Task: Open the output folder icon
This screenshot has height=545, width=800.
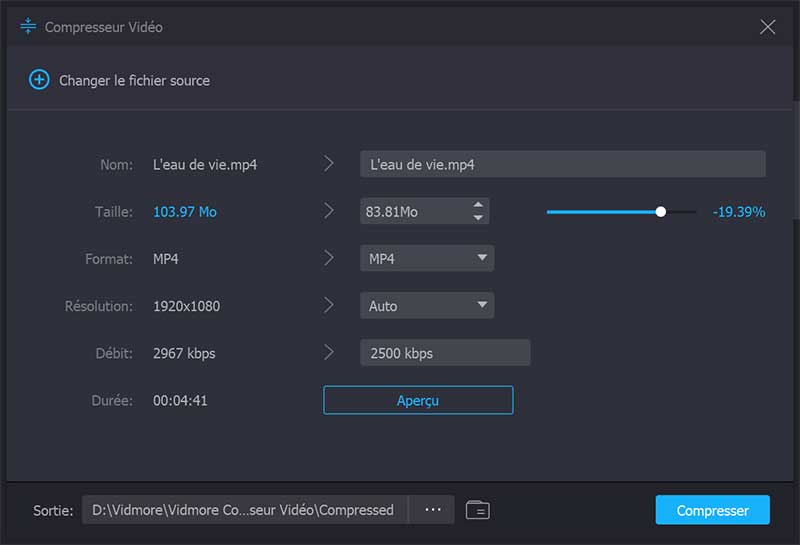Action: [478, 510]
